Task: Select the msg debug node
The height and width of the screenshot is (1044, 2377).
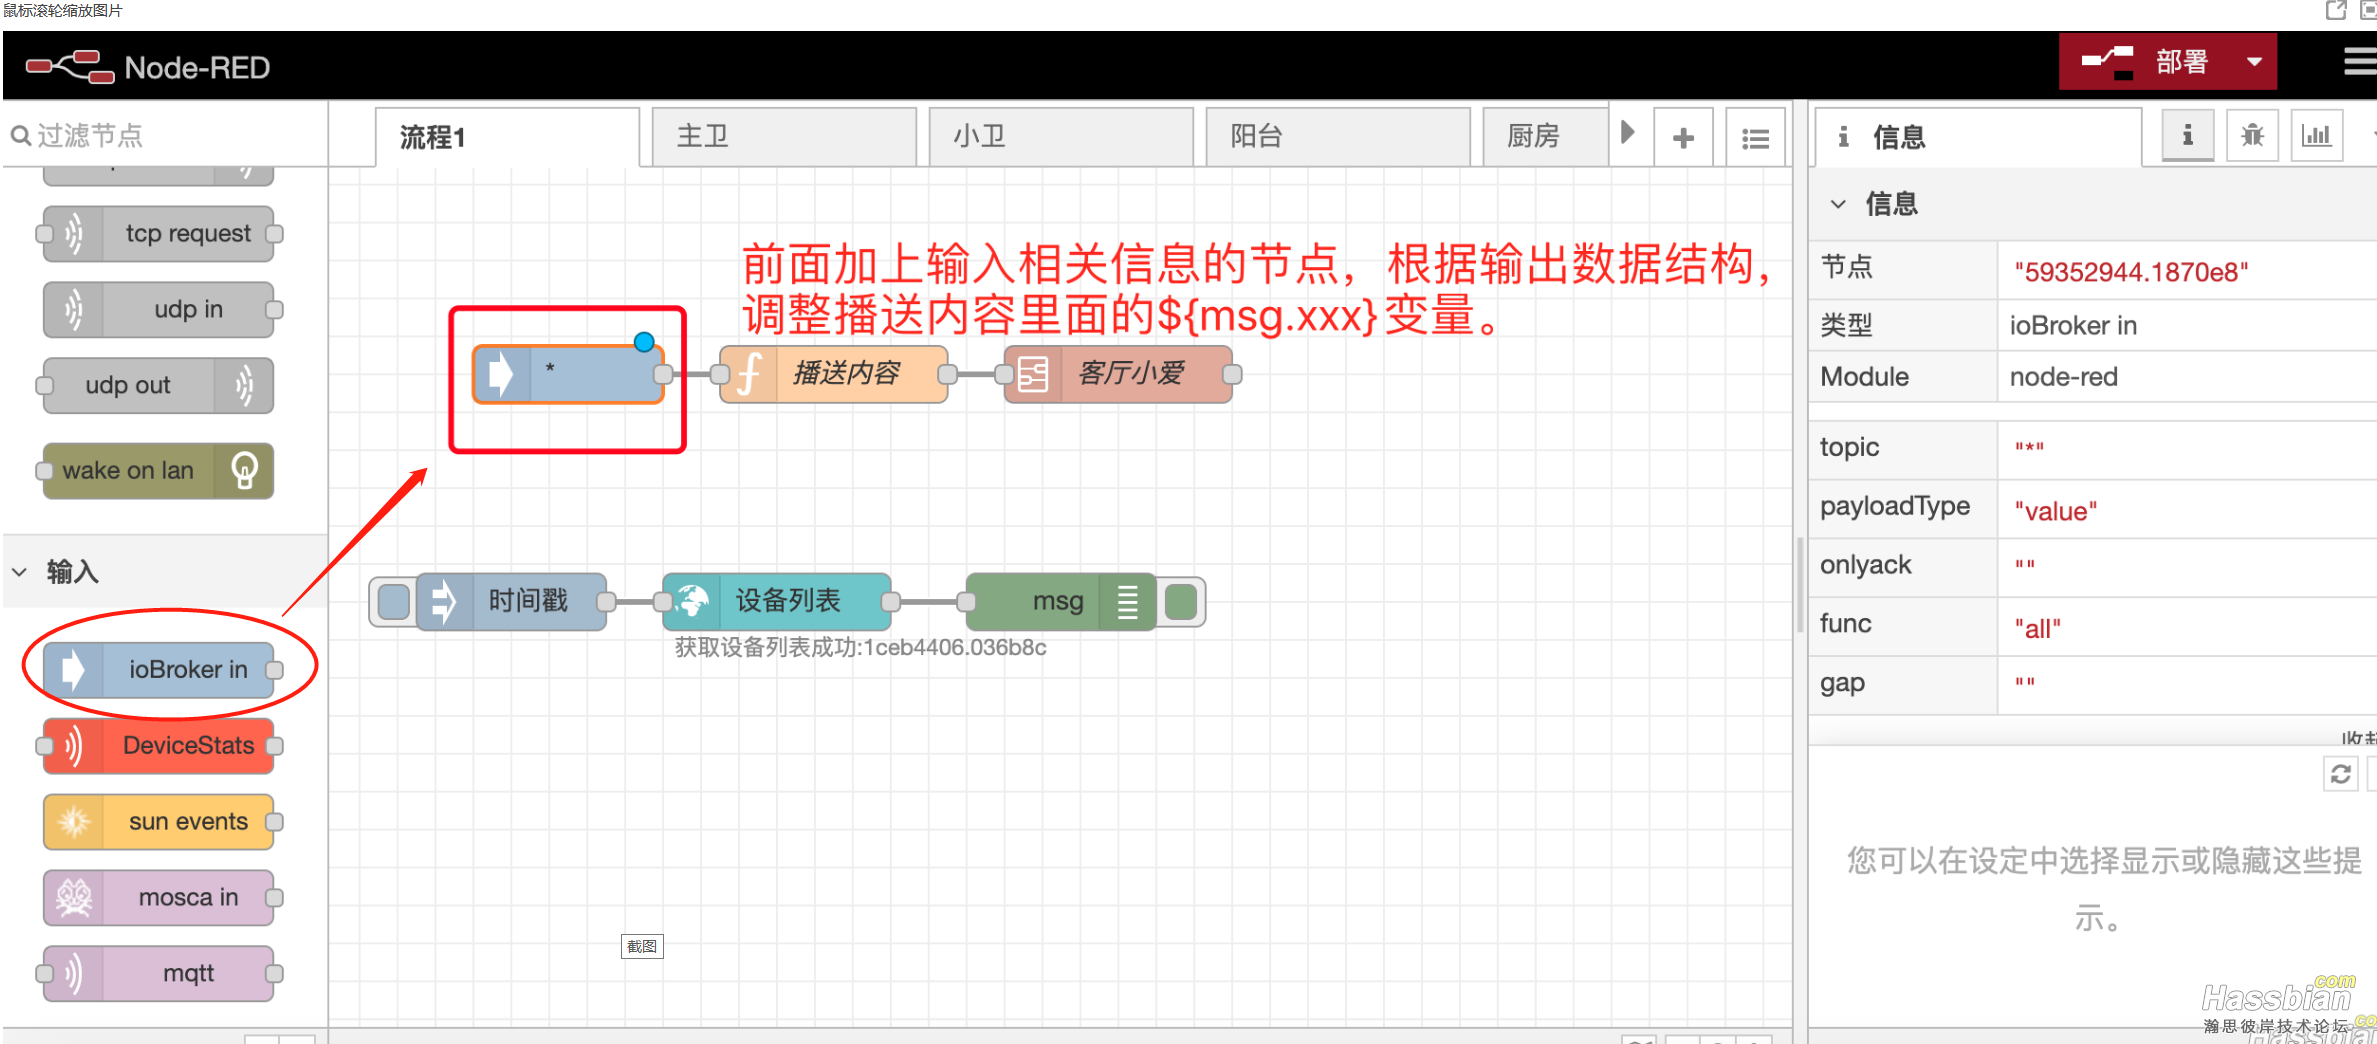Action: [1062, 602]
